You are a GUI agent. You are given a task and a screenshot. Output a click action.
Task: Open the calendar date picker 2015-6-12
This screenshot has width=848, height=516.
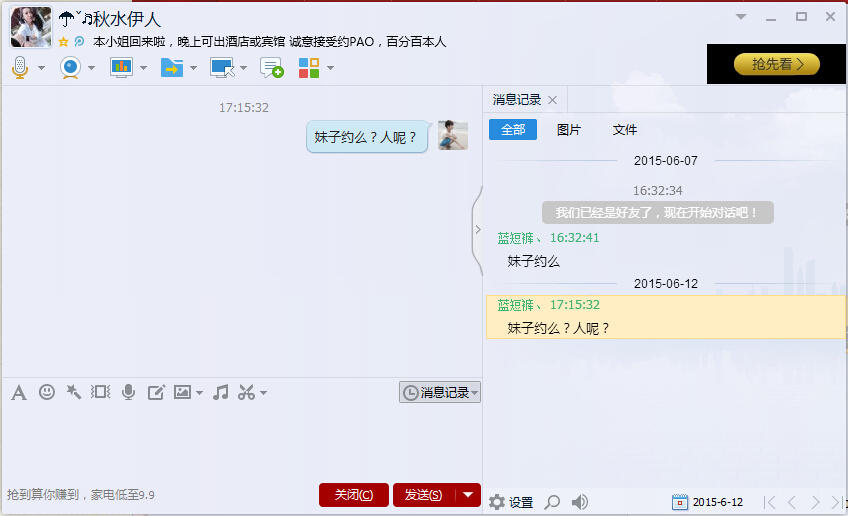[707, 502]
